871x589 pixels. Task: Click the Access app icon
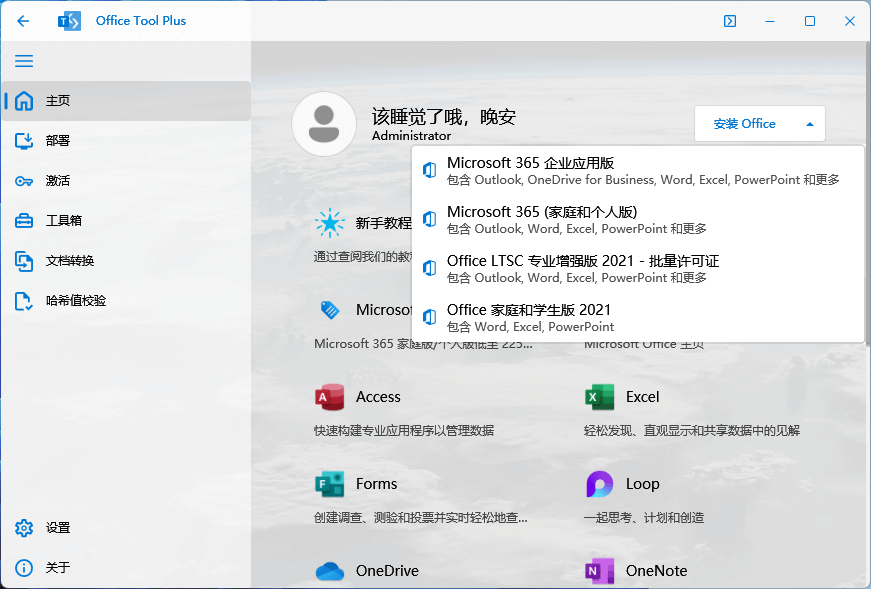tap(329, 397)
